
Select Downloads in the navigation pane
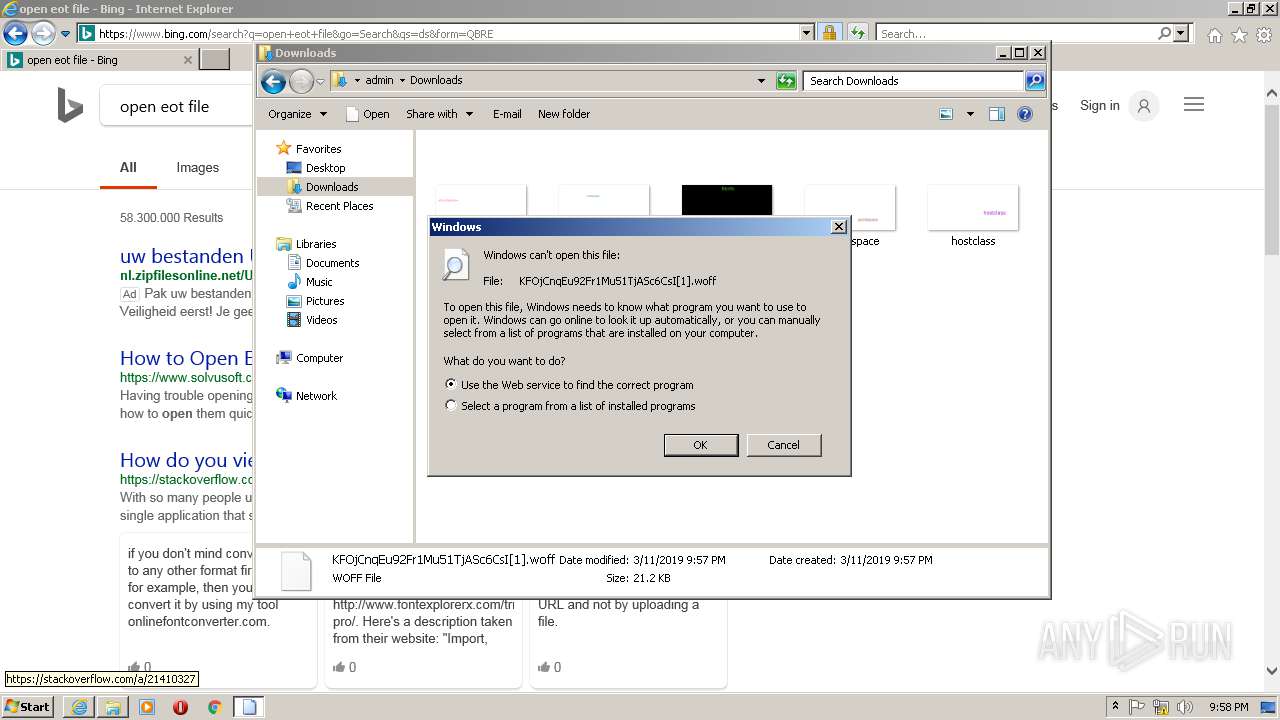332,187
